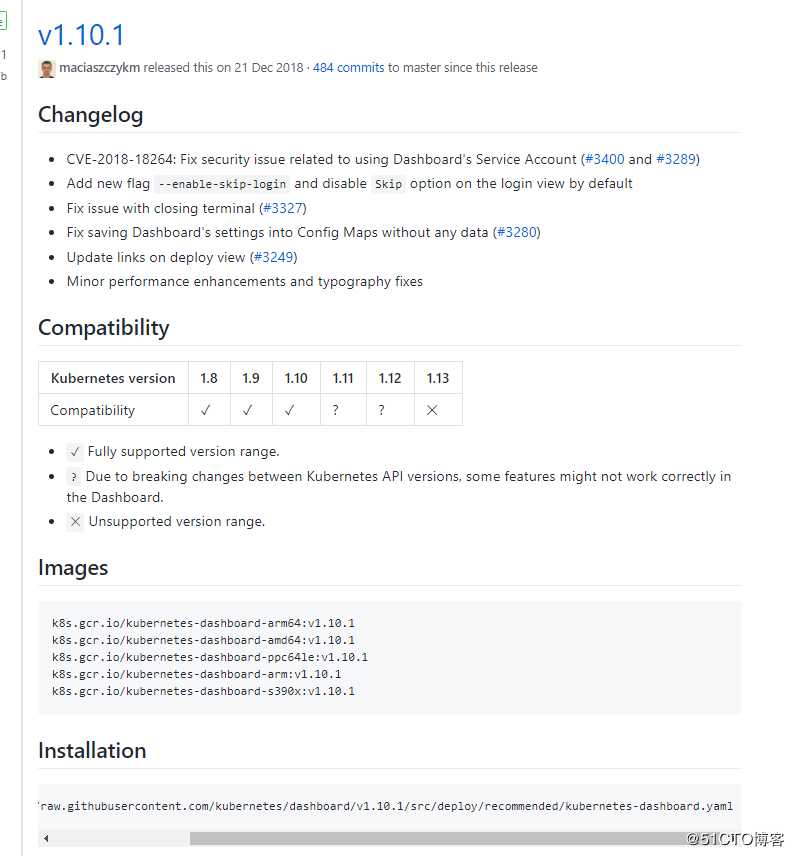Open the #3249 deploy view link
Screen dimensions: 794x856
[x=274, y=257]
